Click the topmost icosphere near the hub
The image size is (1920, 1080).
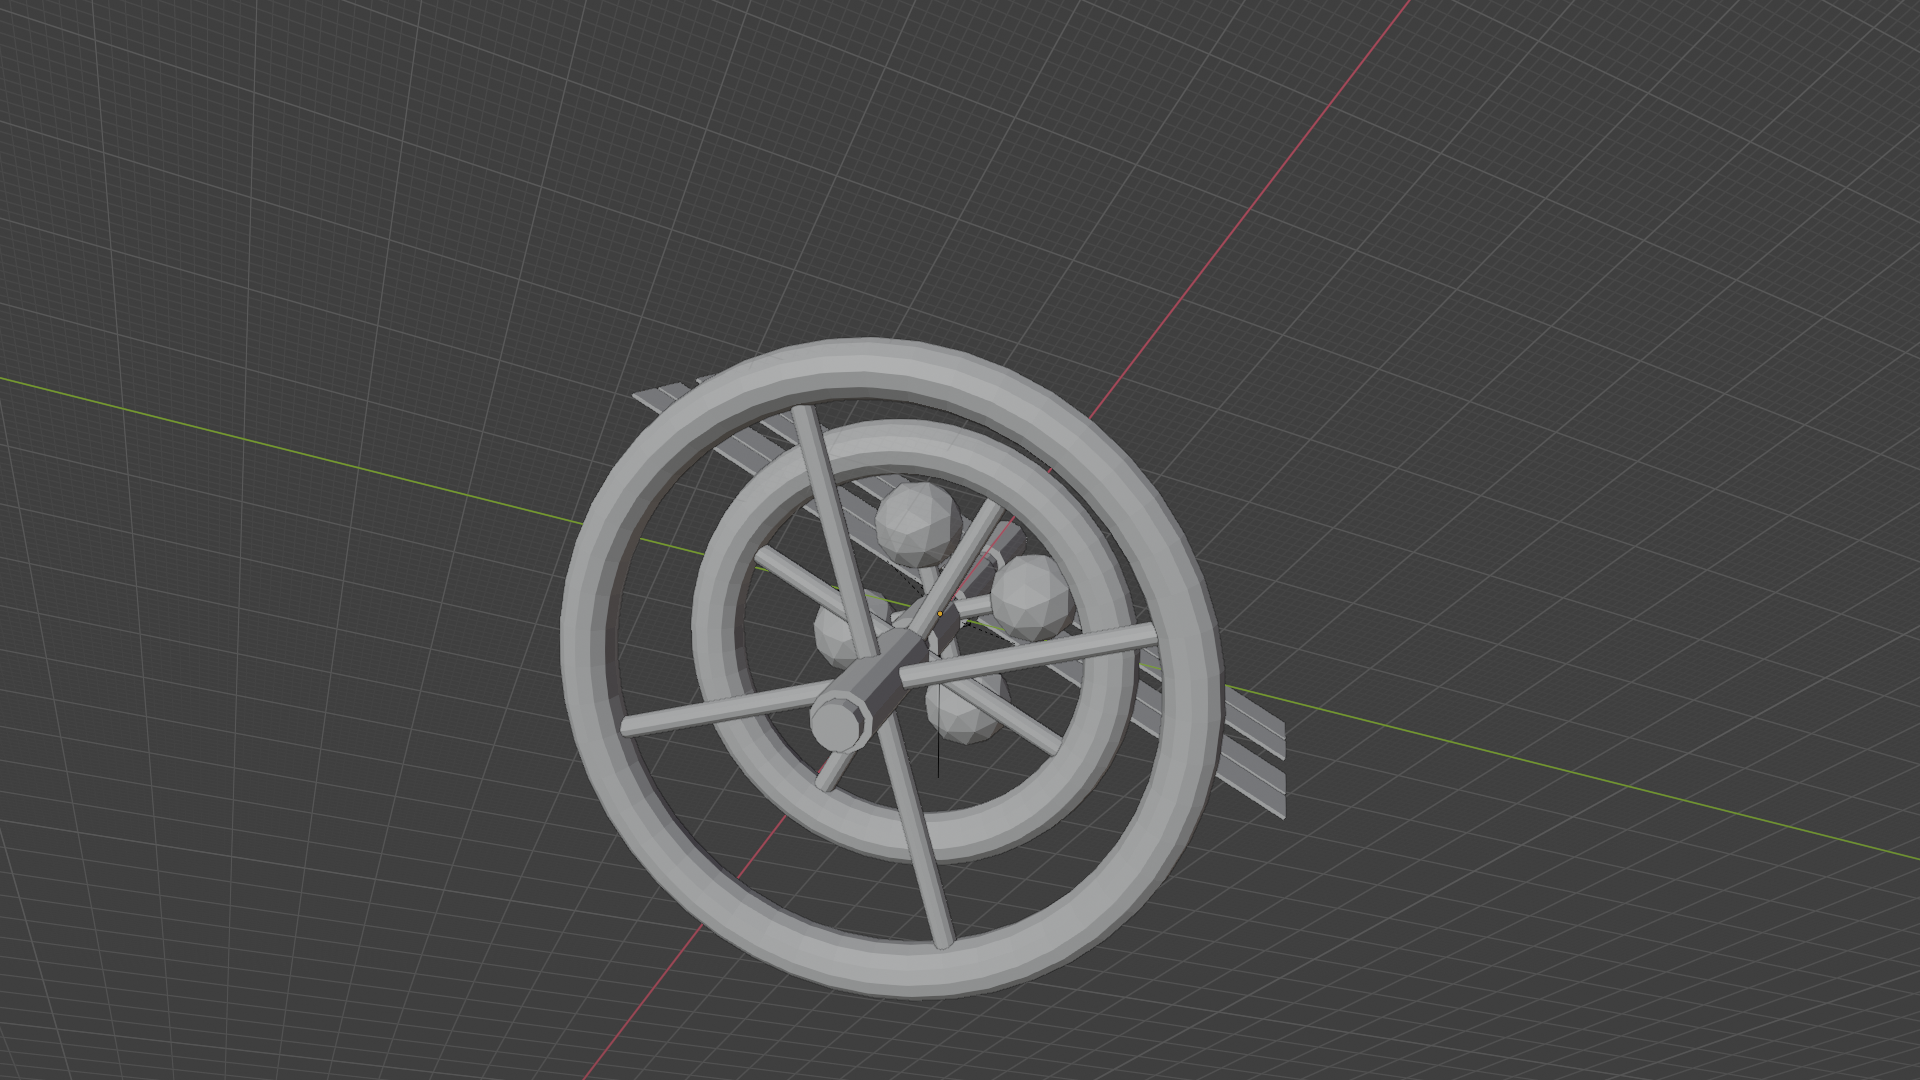917,522
